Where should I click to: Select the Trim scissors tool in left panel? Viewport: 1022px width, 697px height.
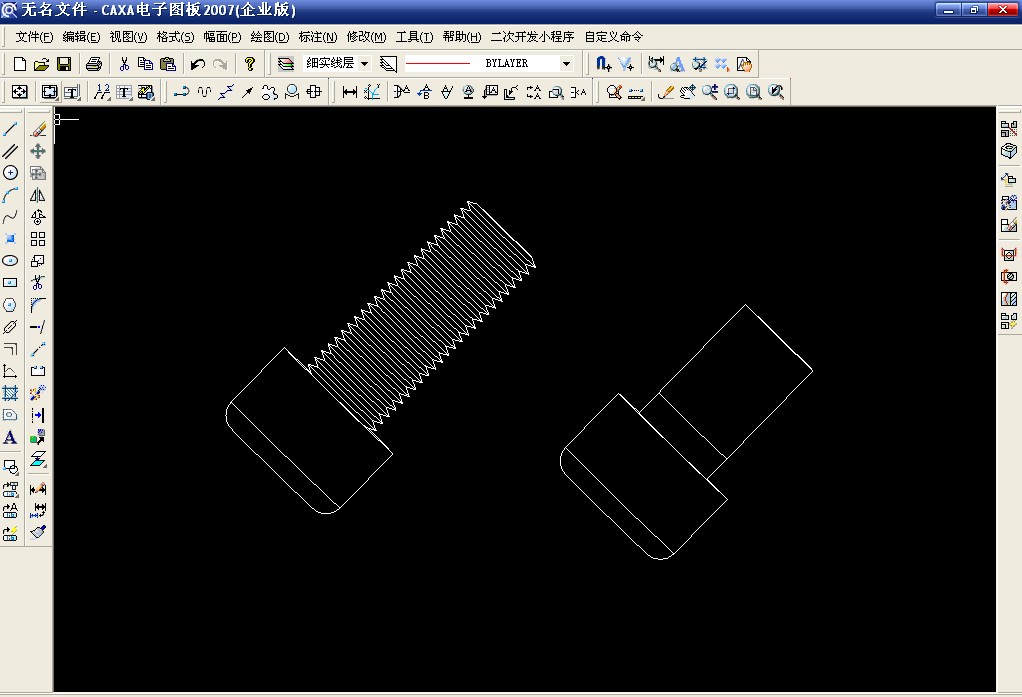[38, 283]
